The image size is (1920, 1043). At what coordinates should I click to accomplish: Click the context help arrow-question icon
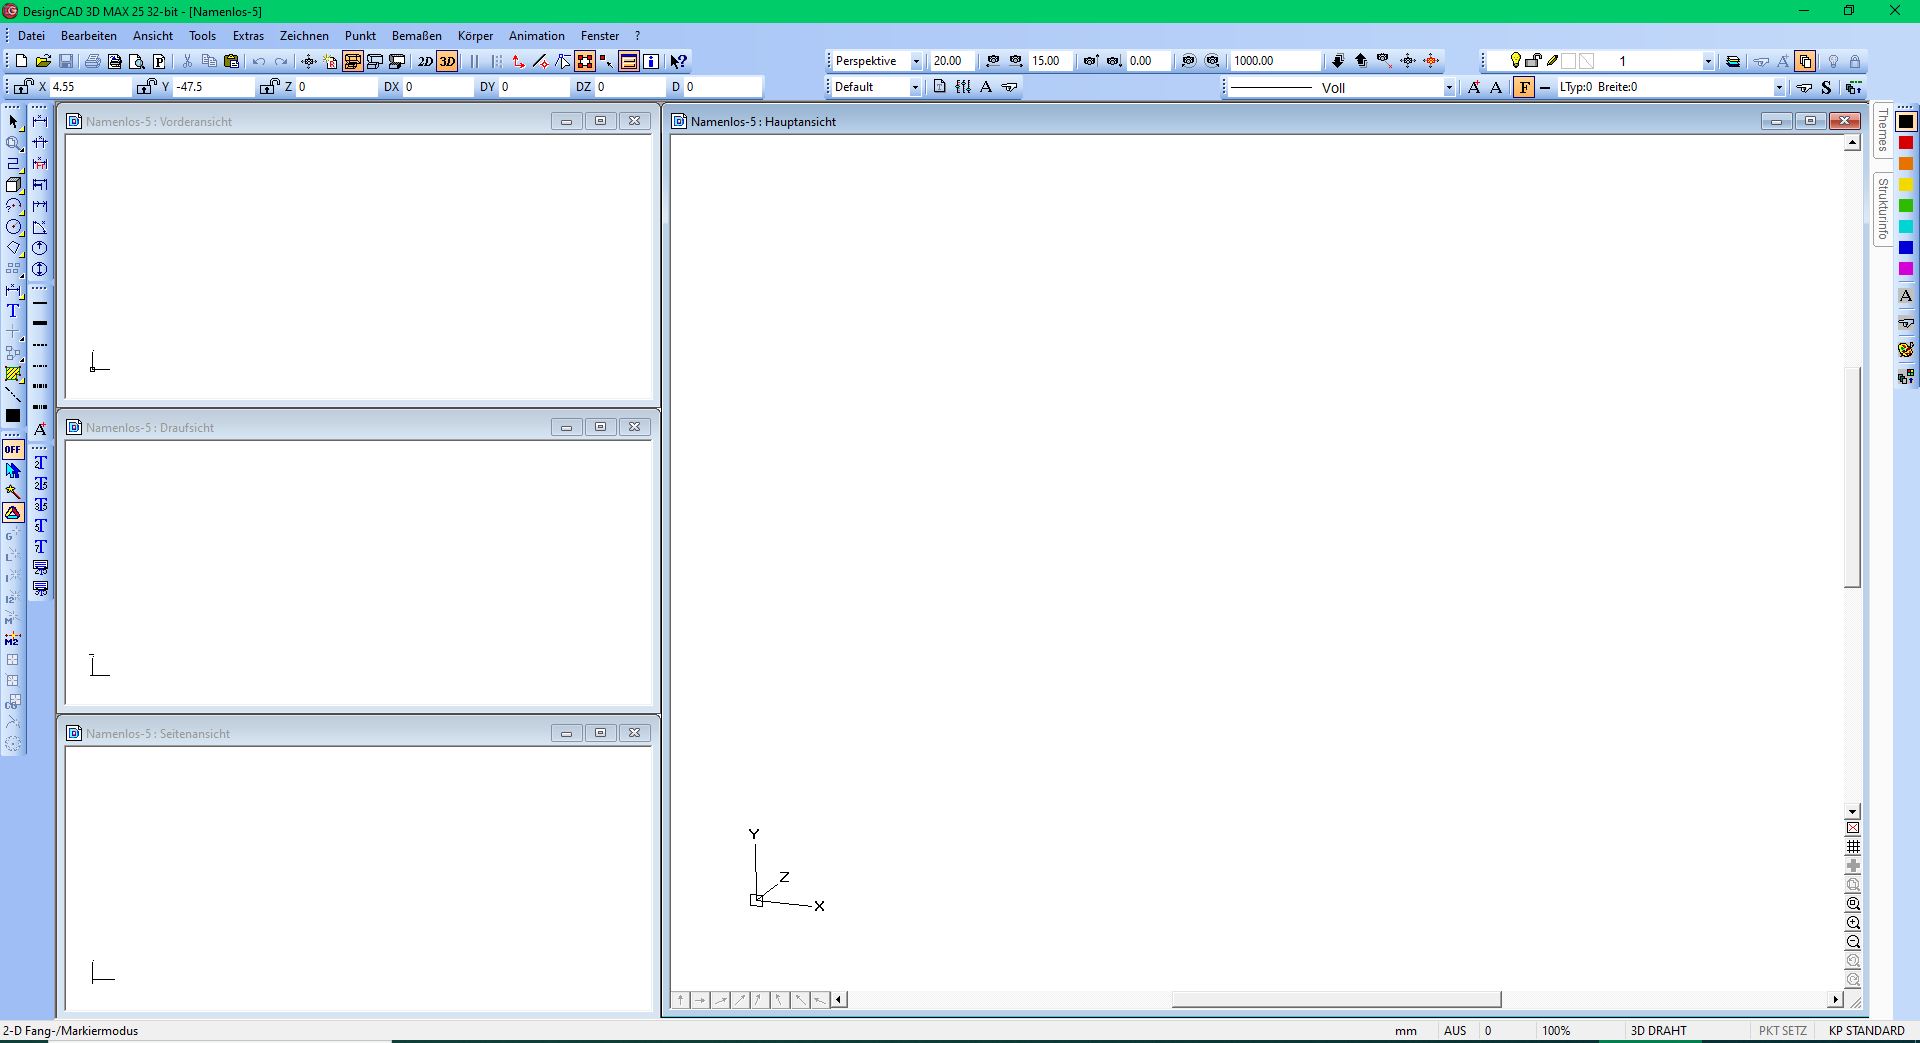(678, 61)
